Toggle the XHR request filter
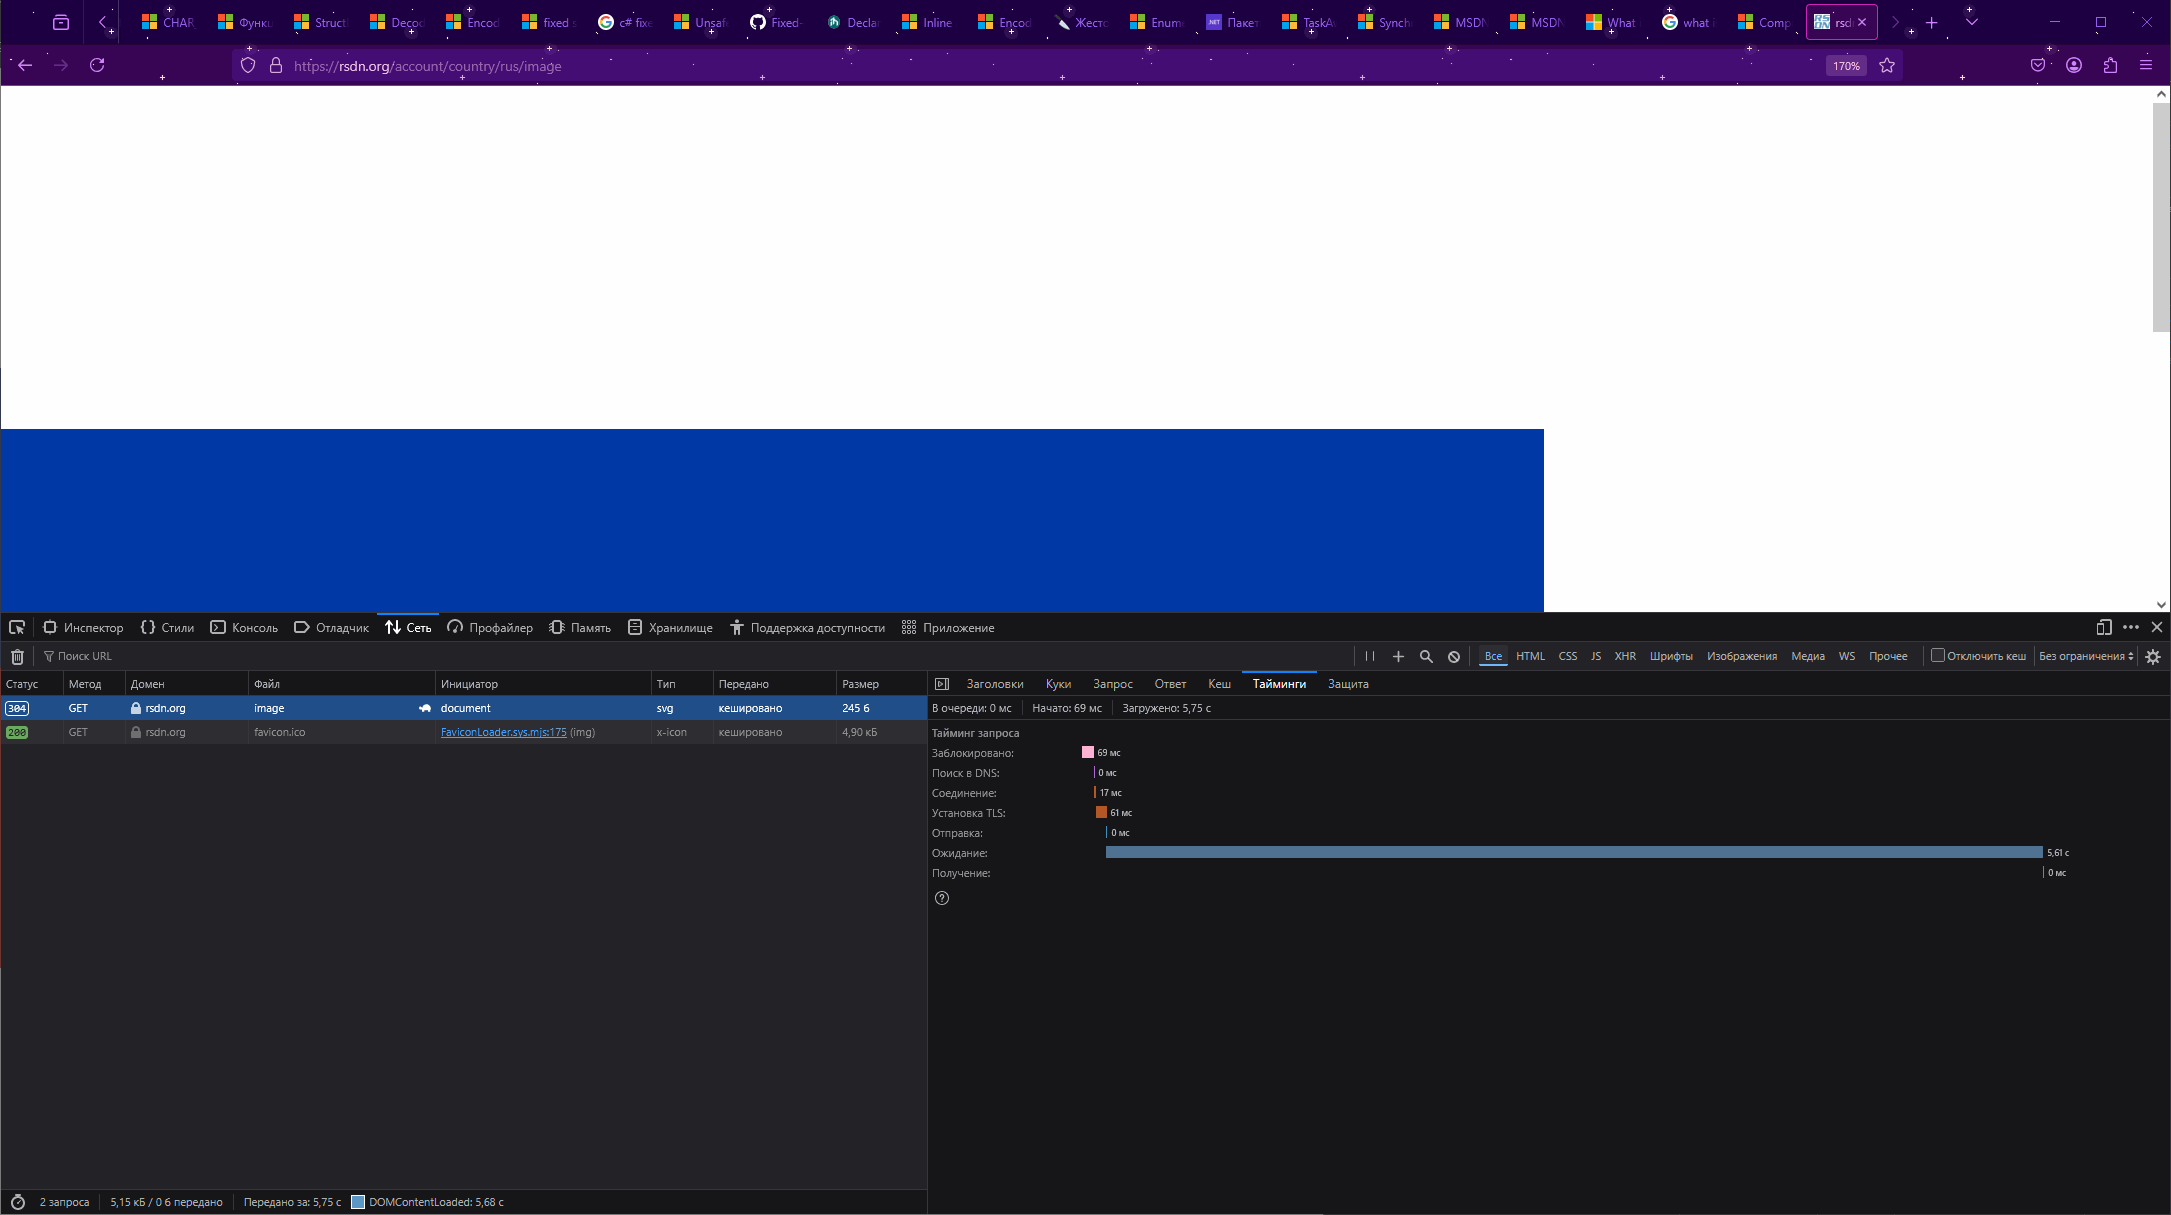 tap(1625, 657)
